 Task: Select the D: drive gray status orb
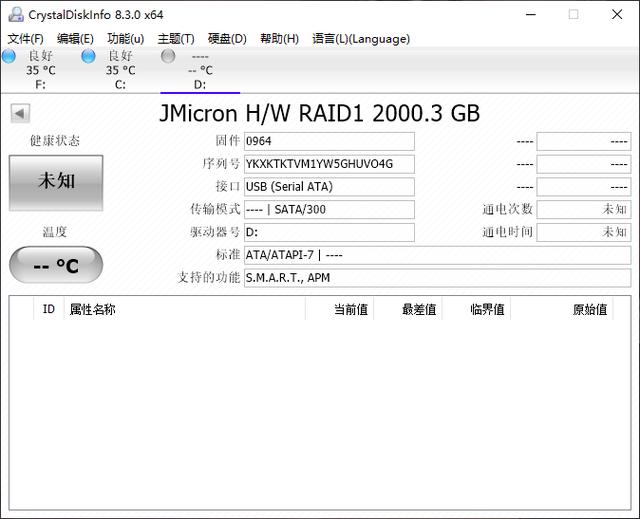[x=168, y=56]
